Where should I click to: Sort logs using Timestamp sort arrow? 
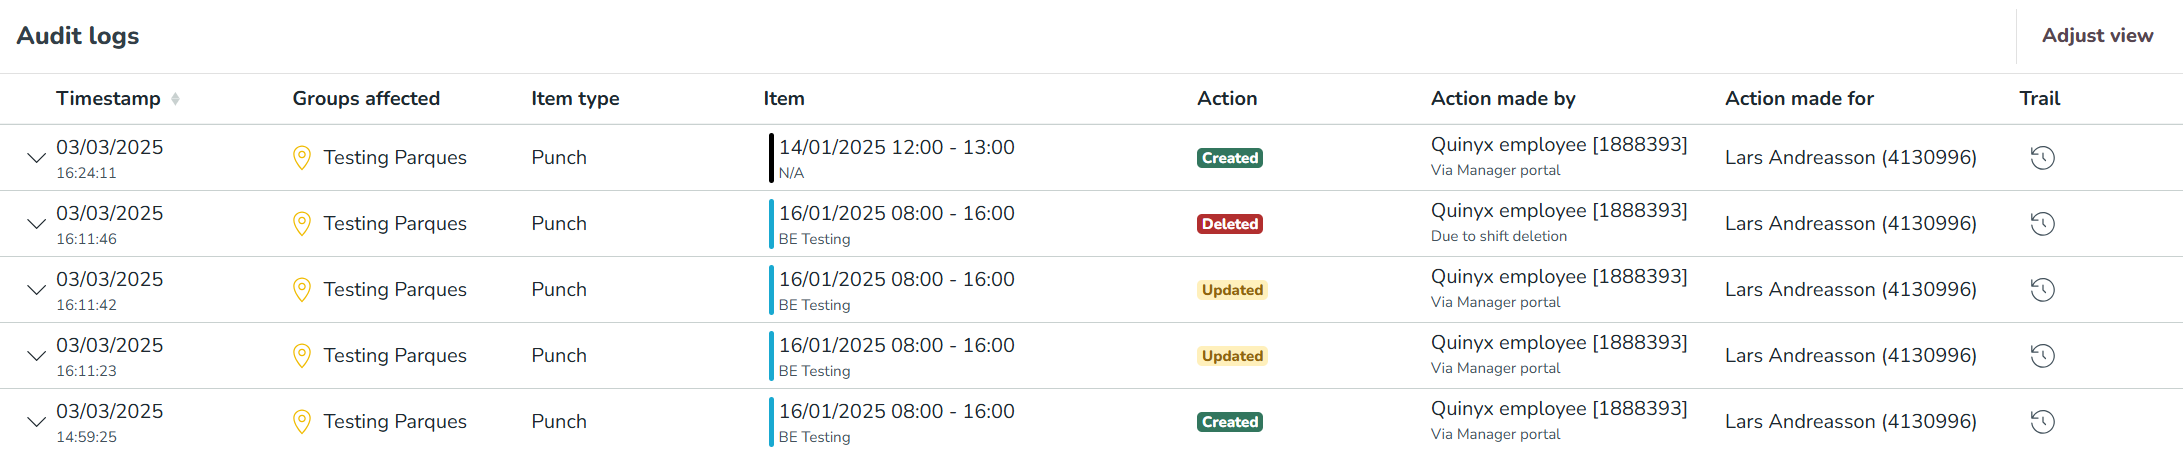click(x=175, y=99)
